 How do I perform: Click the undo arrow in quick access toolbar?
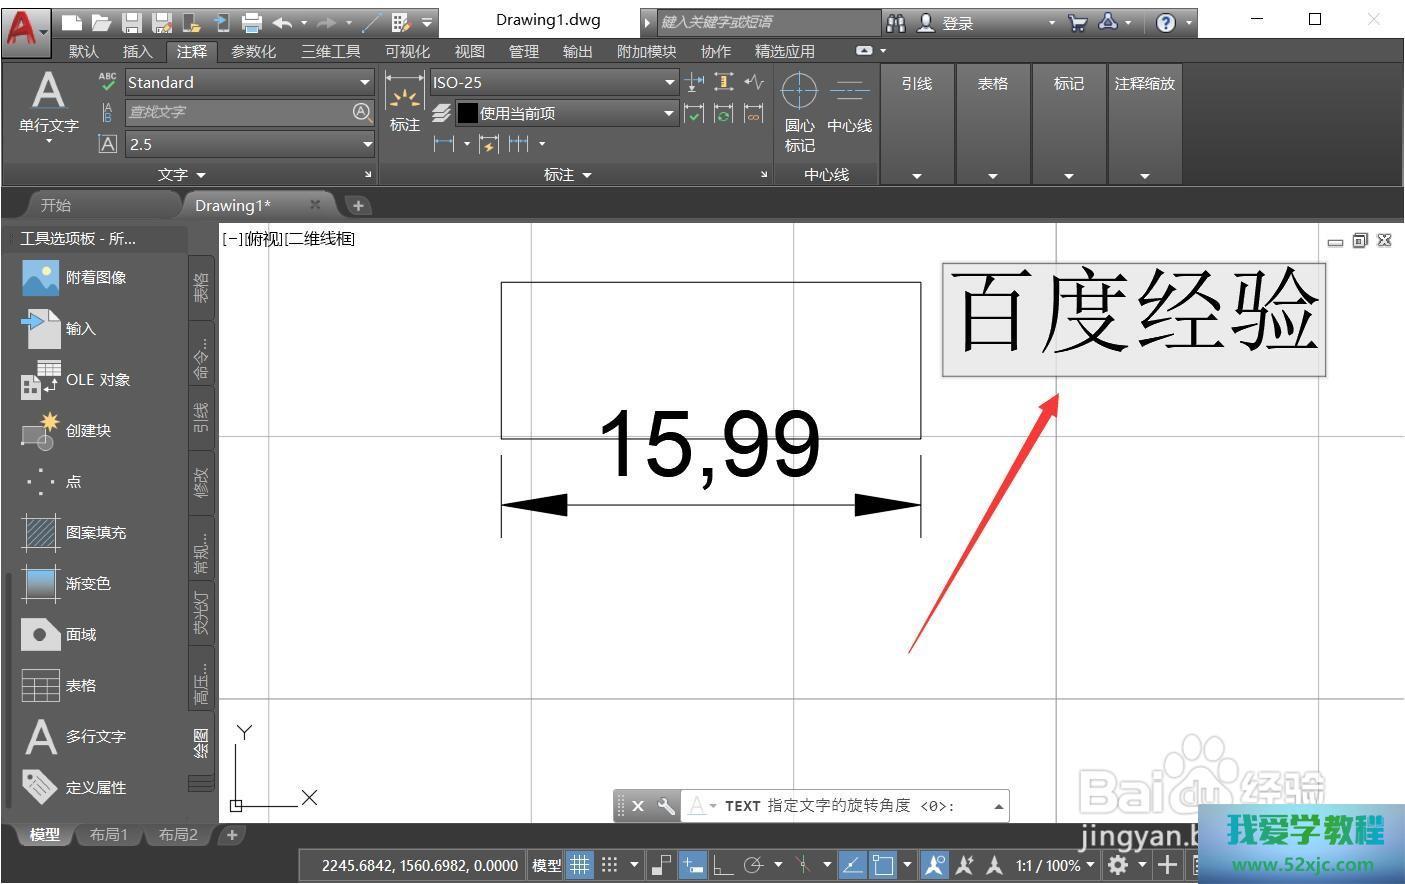(282, 22)
